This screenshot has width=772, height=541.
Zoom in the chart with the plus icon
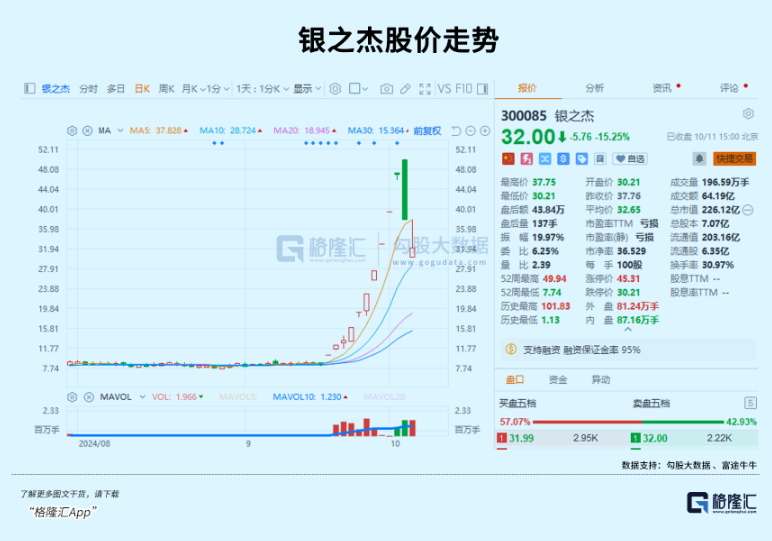point(485,130)
